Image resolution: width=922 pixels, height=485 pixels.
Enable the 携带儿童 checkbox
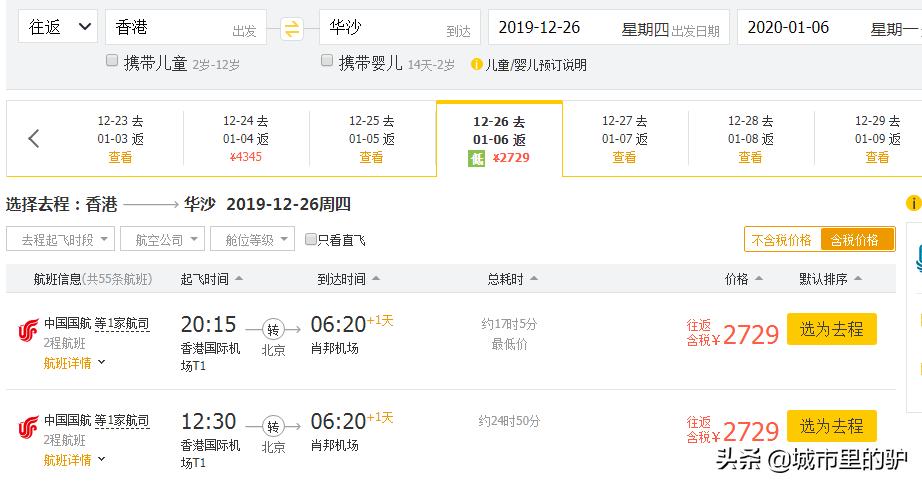pyautogui.click(x=113, y=62)
